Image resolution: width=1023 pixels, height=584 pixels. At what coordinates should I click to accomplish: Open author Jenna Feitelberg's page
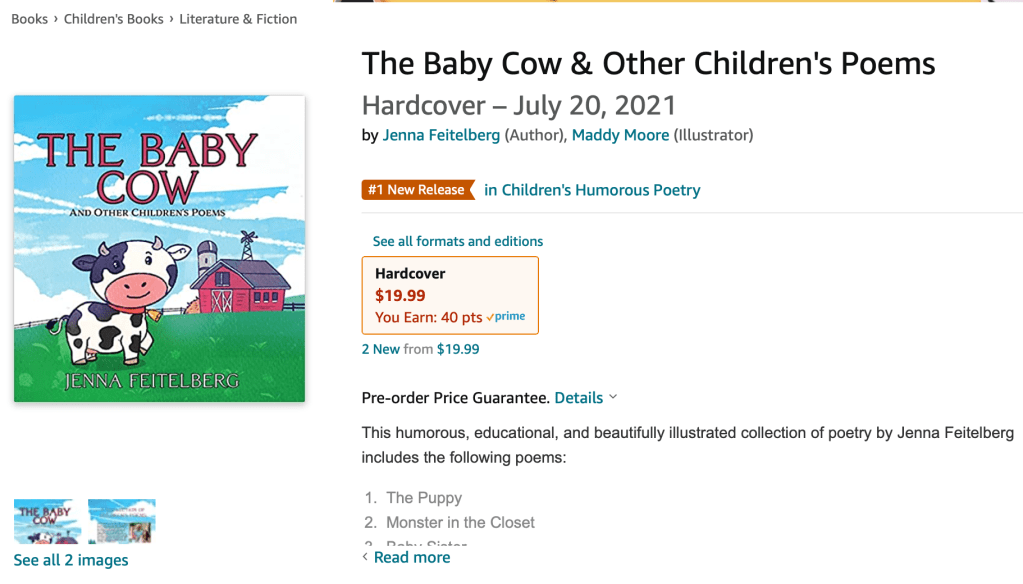pos(441,135)
